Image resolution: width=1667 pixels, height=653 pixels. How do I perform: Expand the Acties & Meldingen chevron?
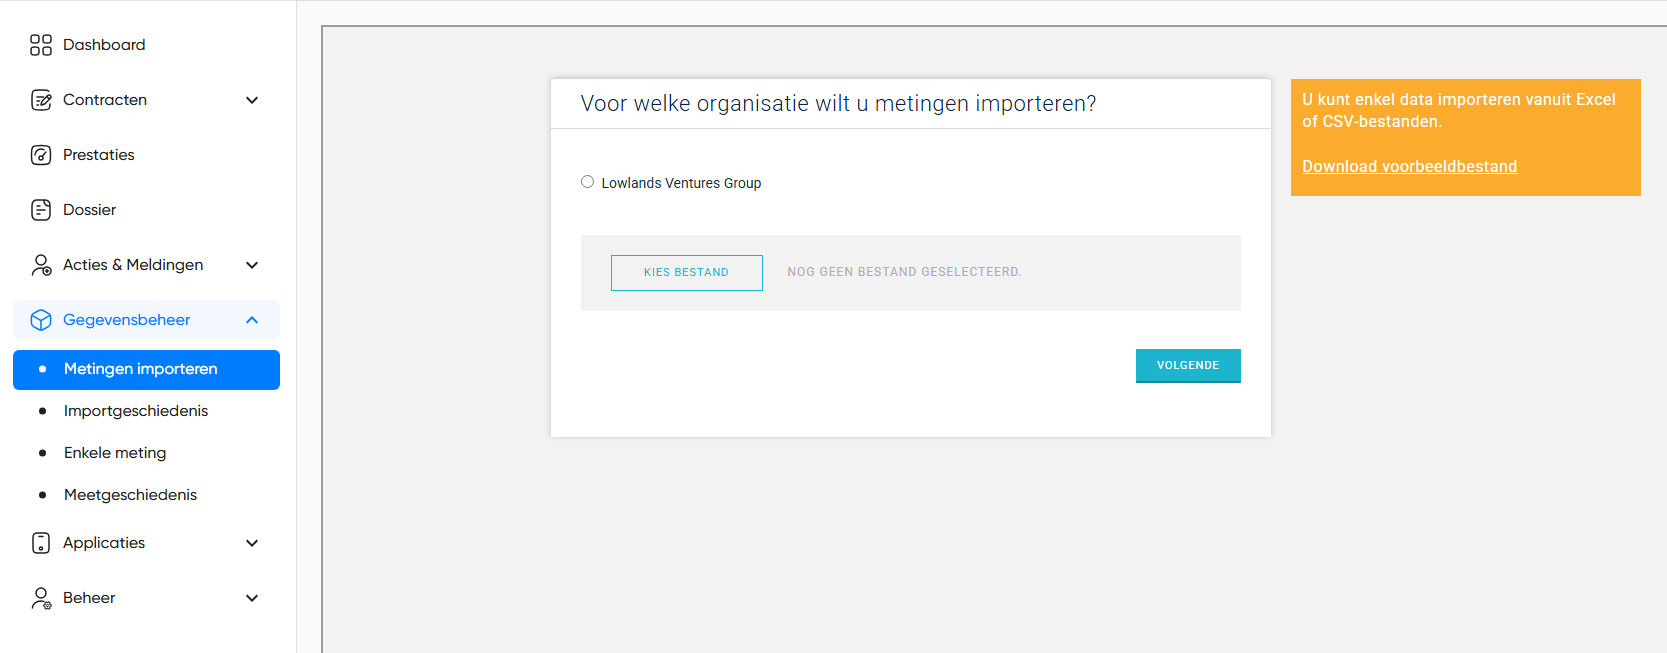[252, 265]
